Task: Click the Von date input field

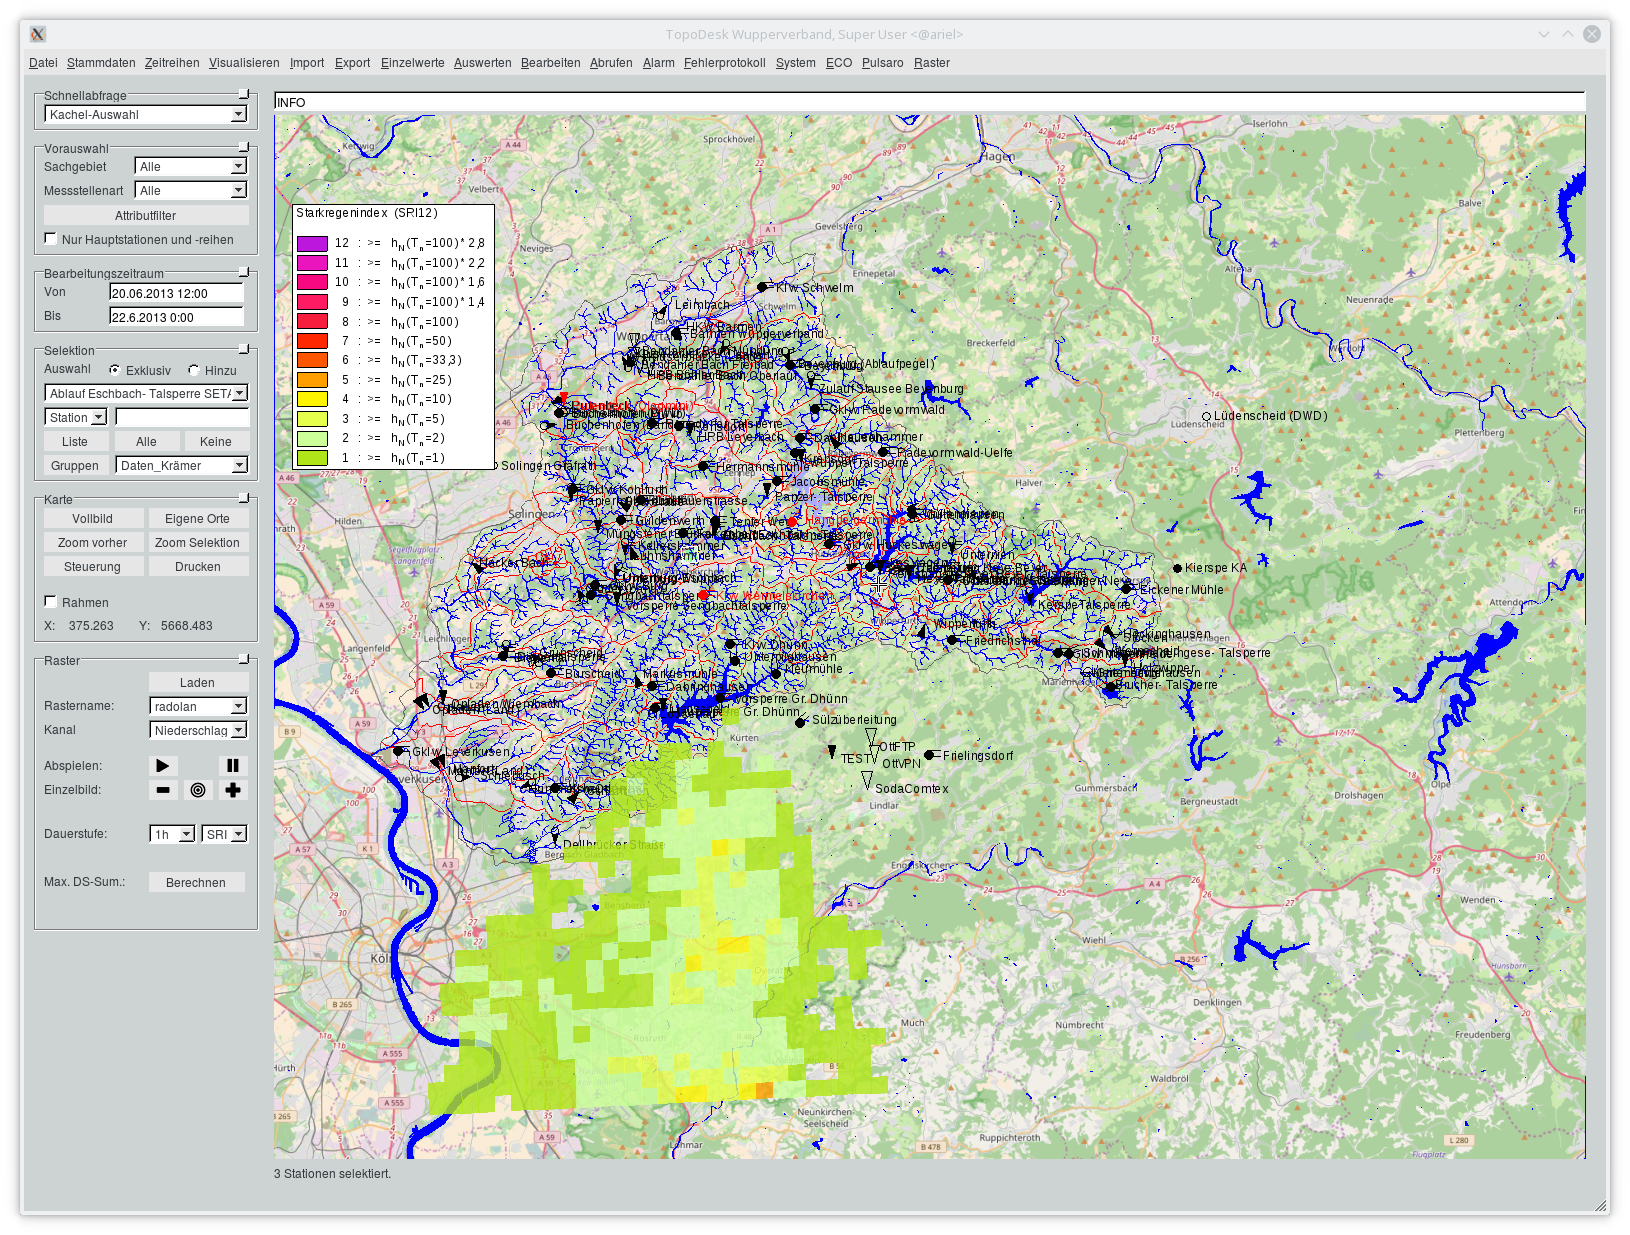Action: pos(176,294)
